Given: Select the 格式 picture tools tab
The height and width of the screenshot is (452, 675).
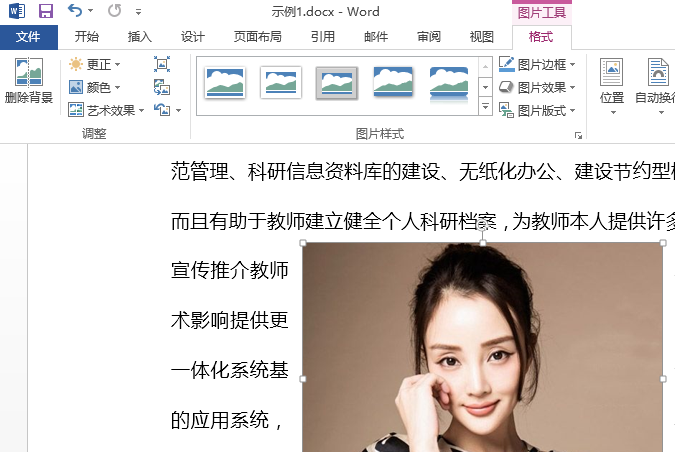Looking at the screenshot, I should click(x=541, y=37).
